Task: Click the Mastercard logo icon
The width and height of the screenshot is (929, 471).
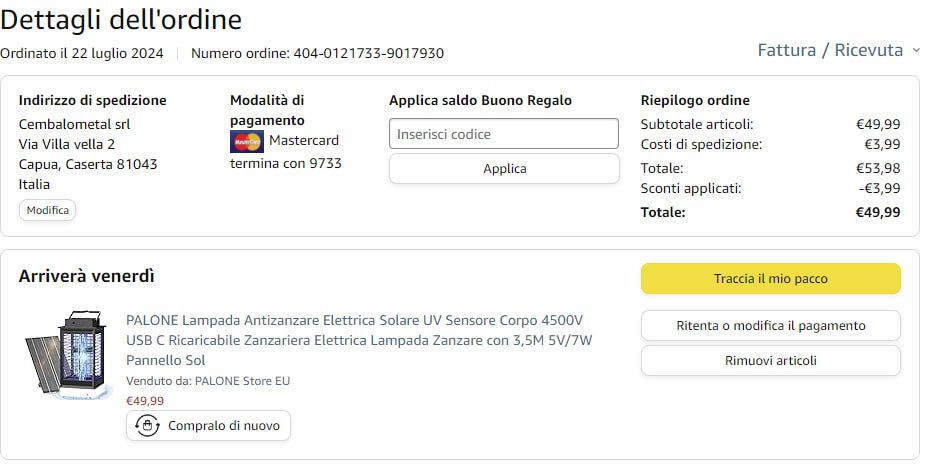Action: (x=246, y=141)
